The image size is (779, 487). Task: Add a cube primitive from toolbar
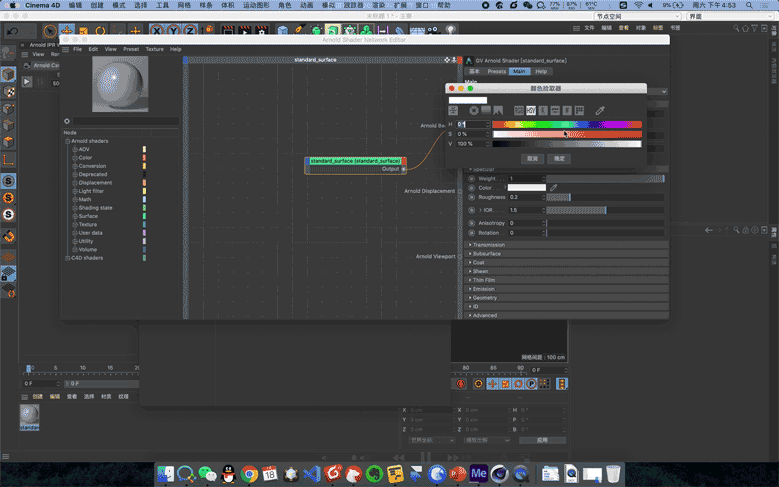(283, 30)
